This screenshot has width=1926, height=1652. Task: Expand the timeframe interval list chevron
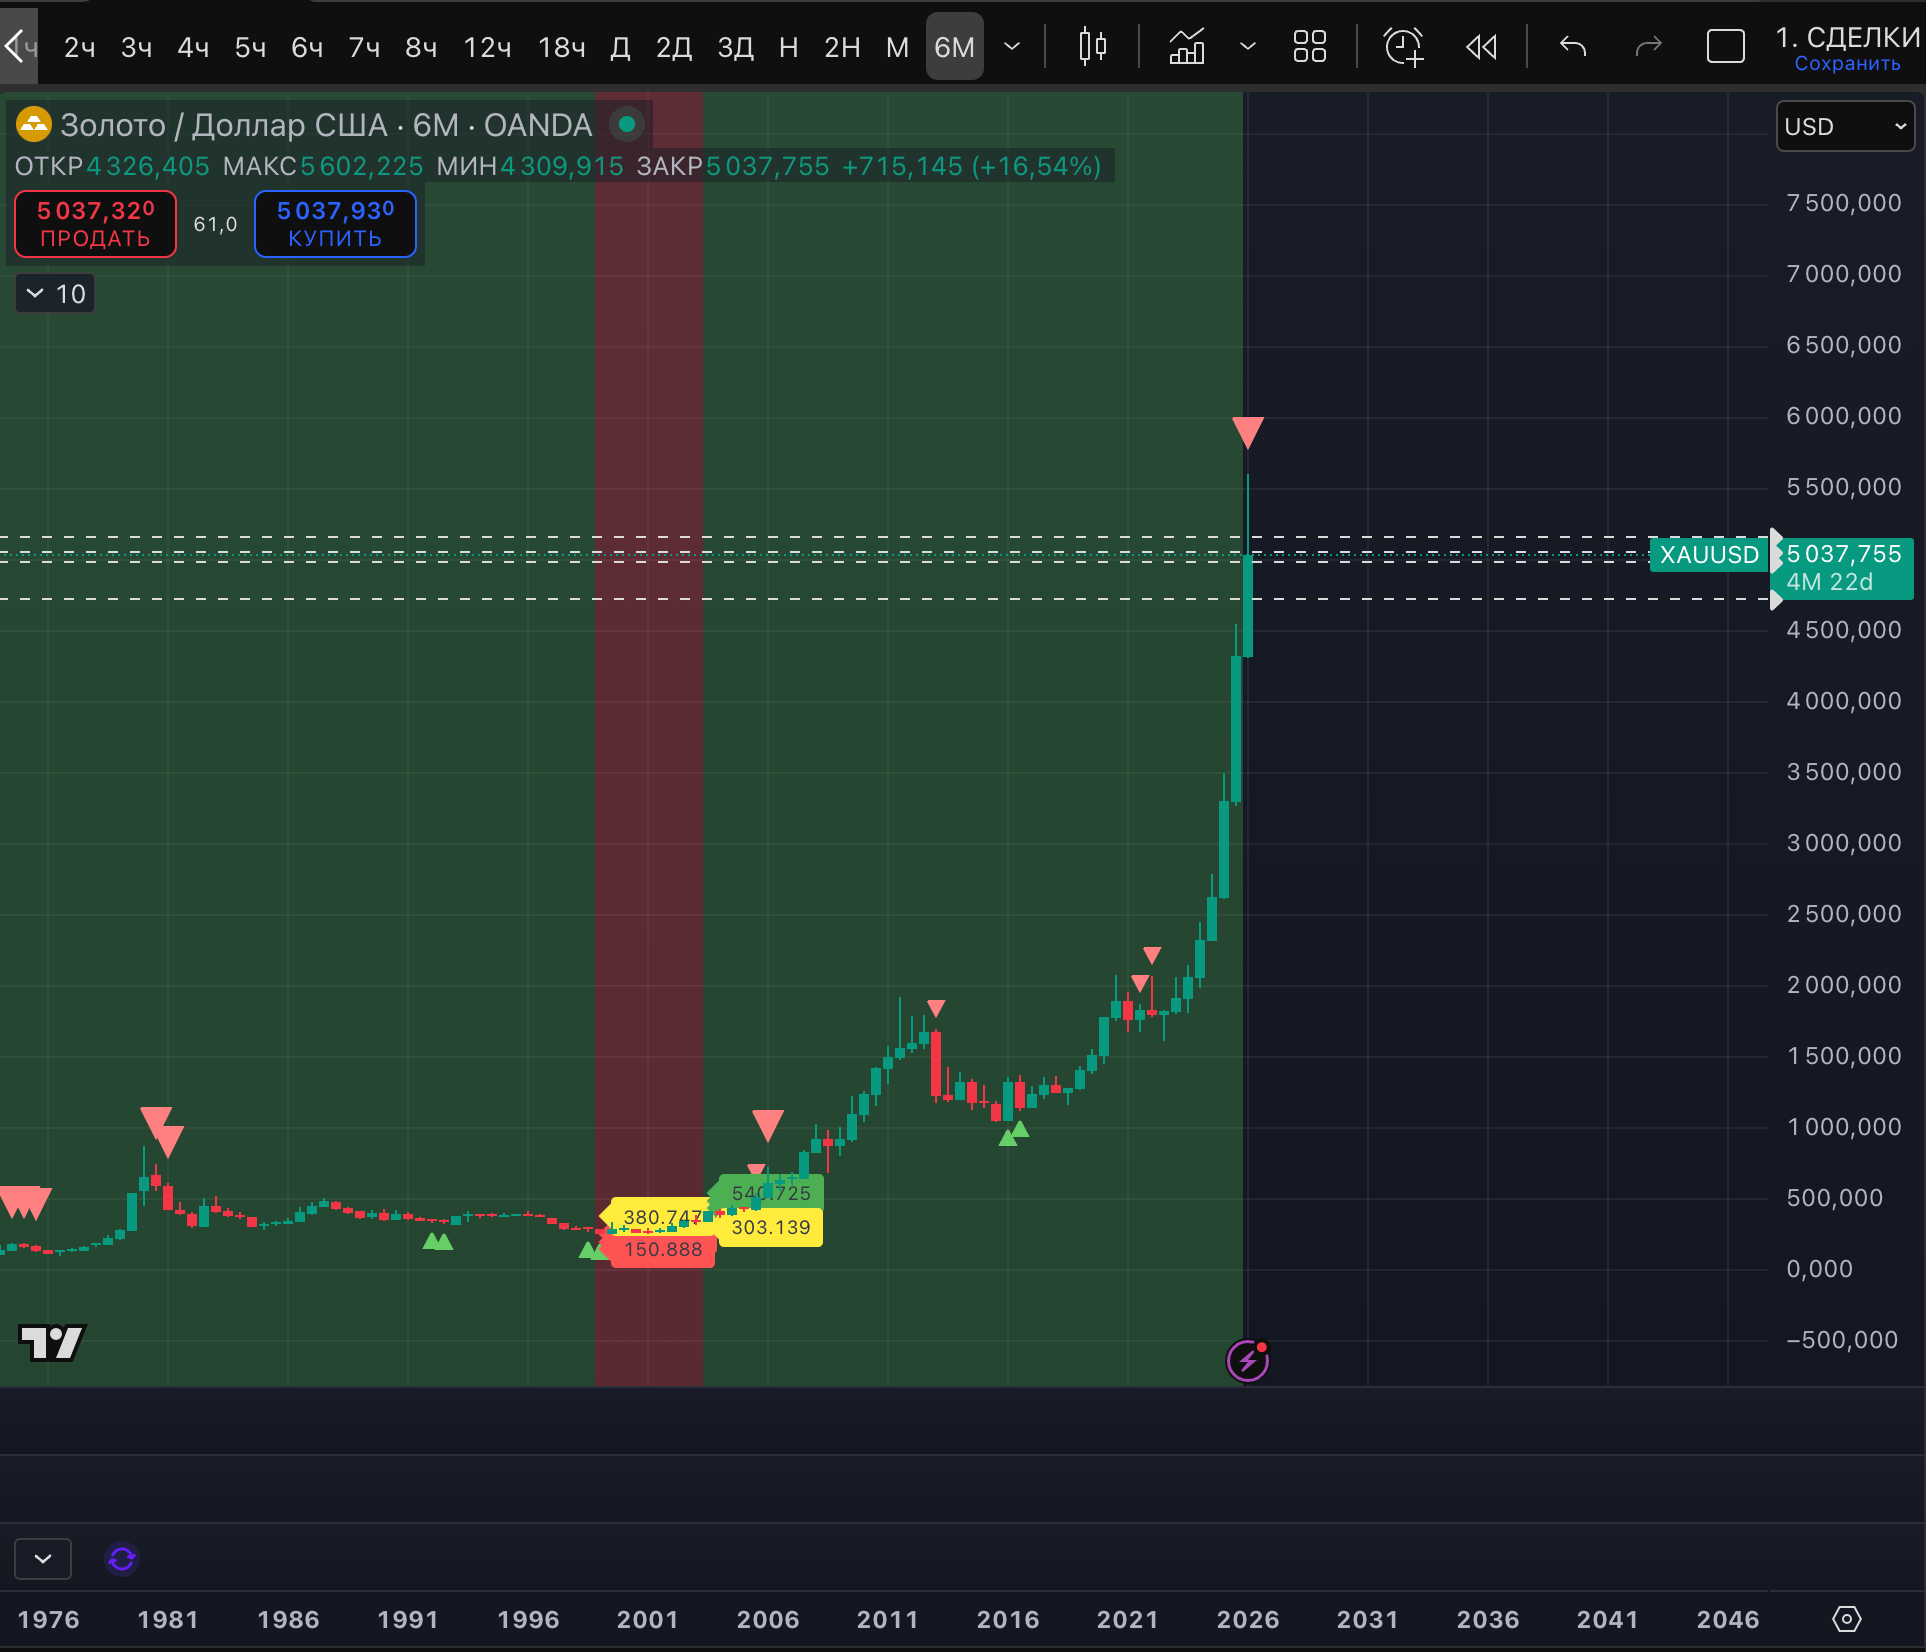(1012, 47)
